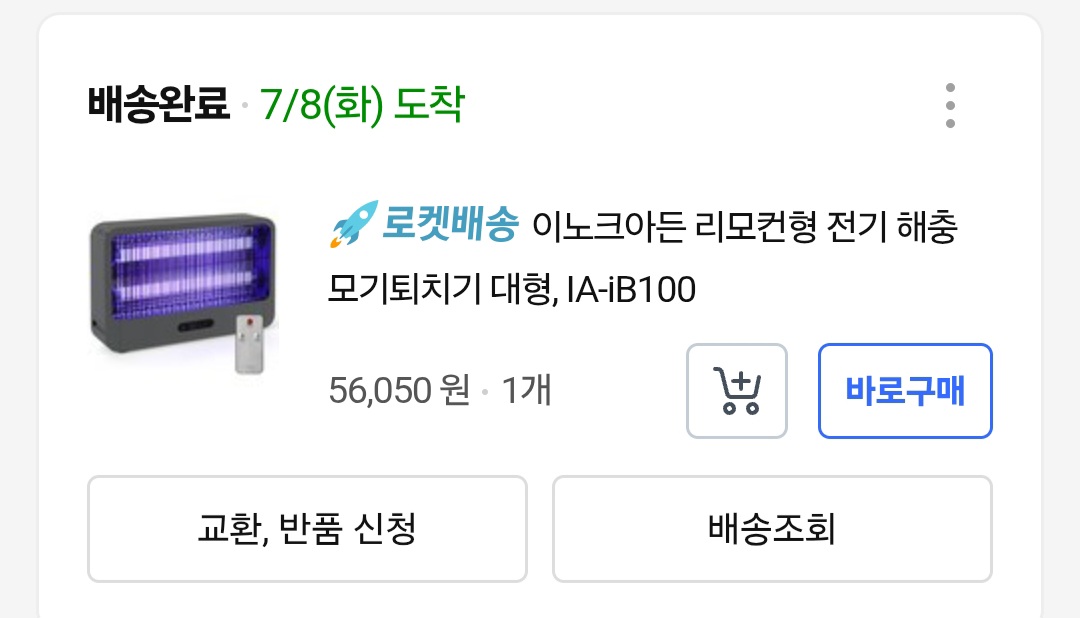Request exchange or return via 교환, 반품 신청
The width and height of the screenshot is (1080, 618).
click(x=307, y=529)
